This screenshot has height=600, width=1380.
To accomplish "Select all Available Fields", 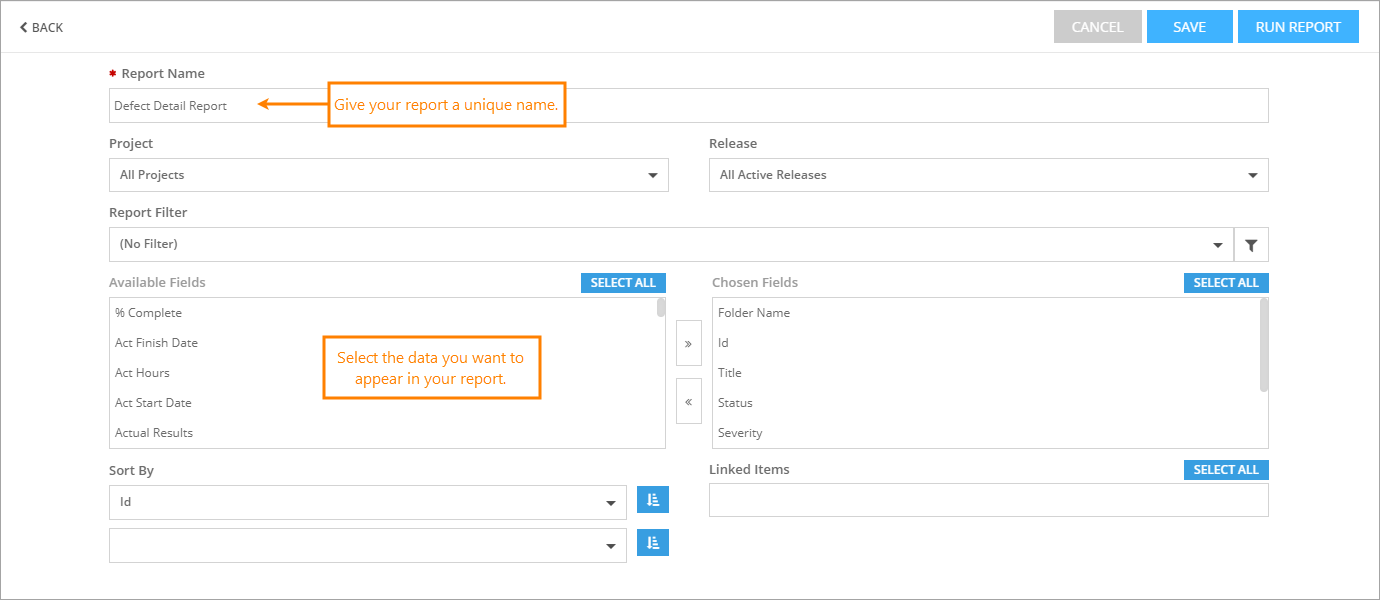I will [x=623, y=283].
